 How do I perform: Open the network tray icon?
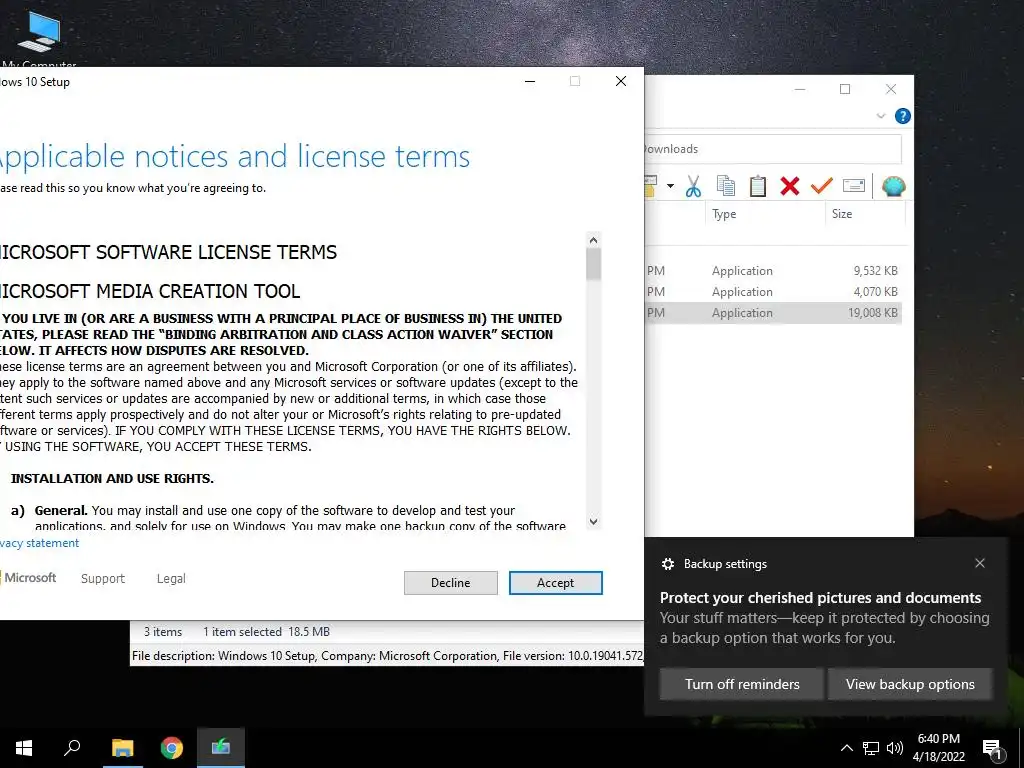click(x=871, y=748)
